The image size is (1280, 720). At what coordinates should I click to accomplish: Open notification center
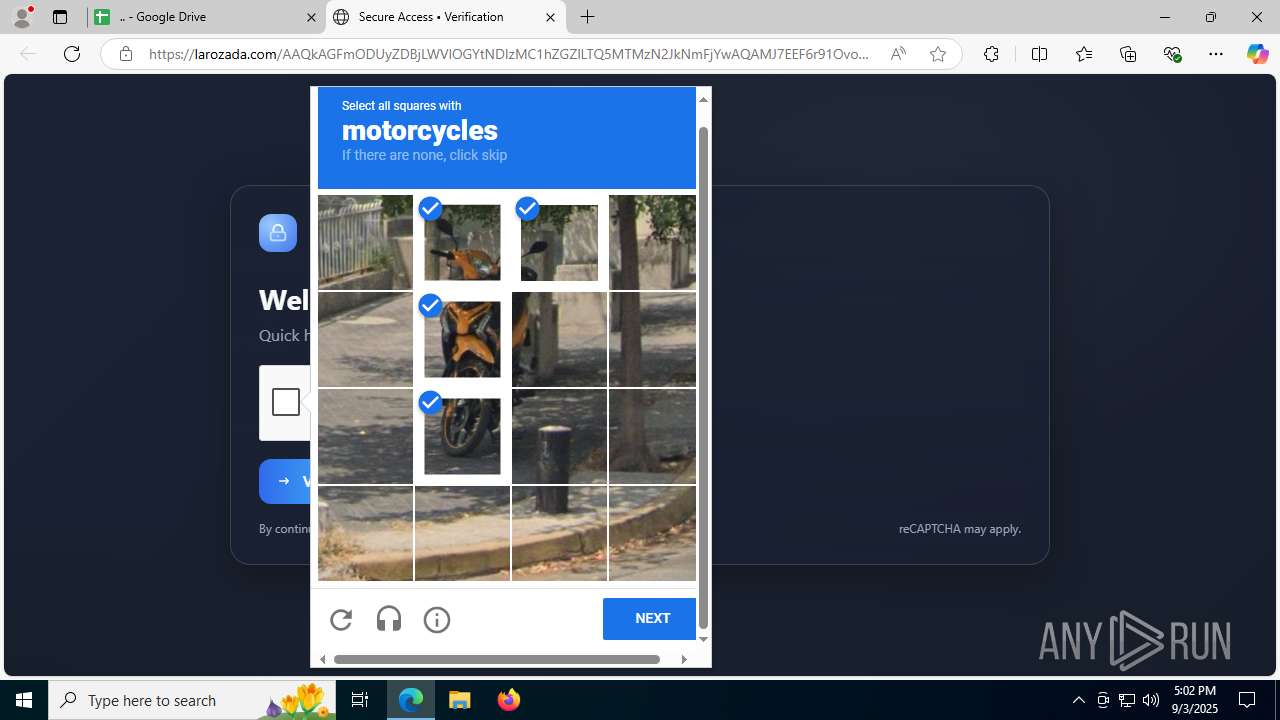point(1248,700)
